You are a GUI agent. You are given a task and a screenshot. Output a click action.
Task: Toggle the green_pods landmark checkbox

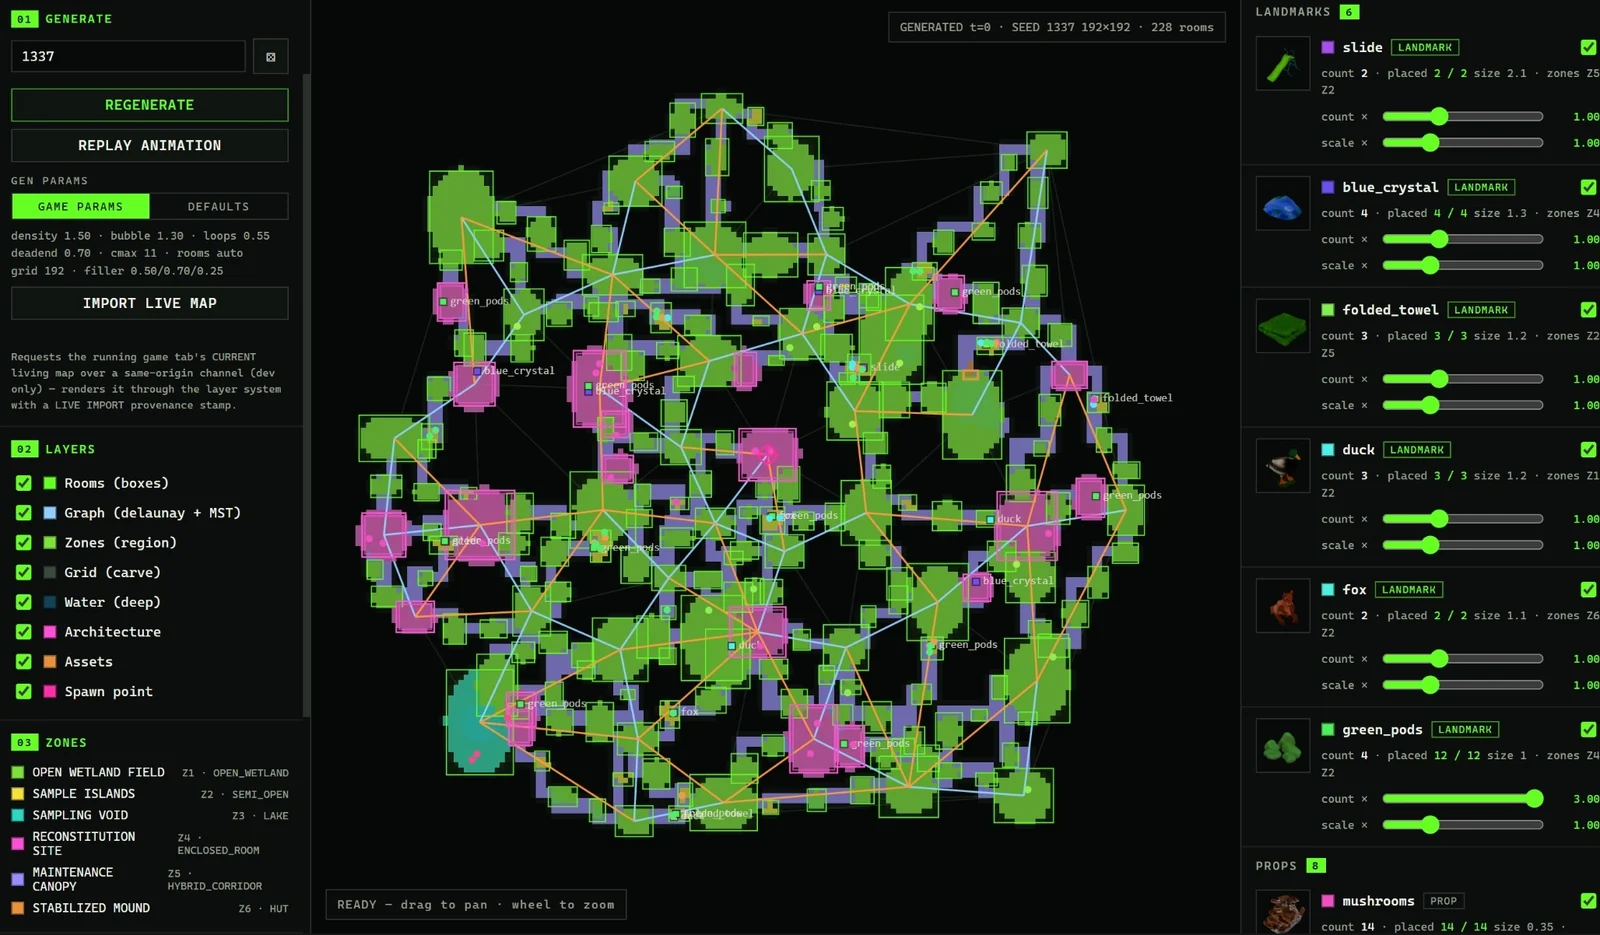tap(1588, 730)
